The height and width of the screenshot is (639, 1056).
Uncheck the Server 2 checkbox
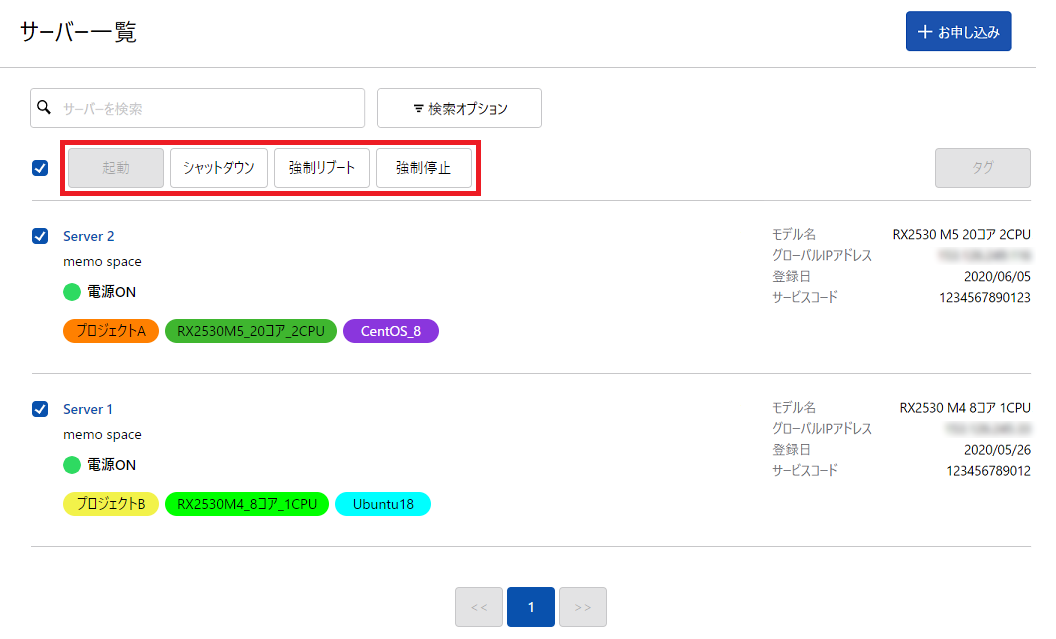coord(40,236)
